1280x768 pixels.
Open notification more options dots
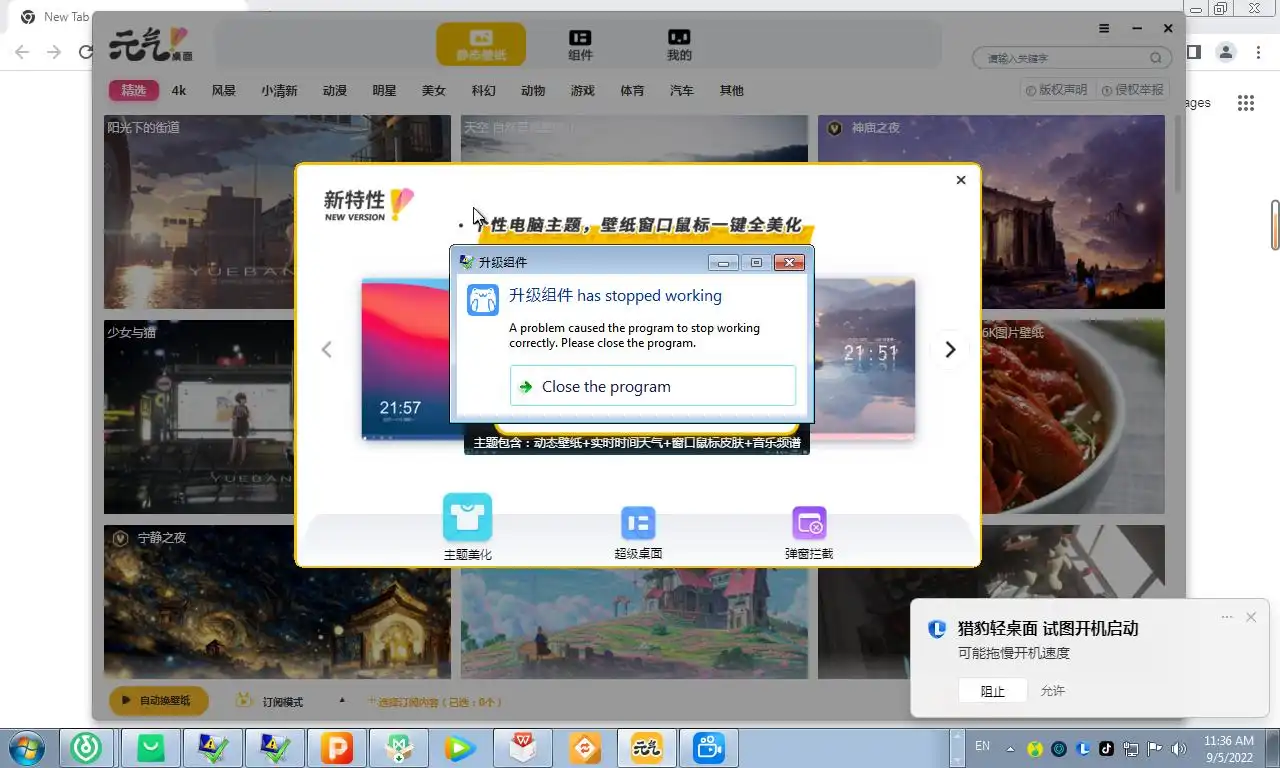coord(1227,617)
